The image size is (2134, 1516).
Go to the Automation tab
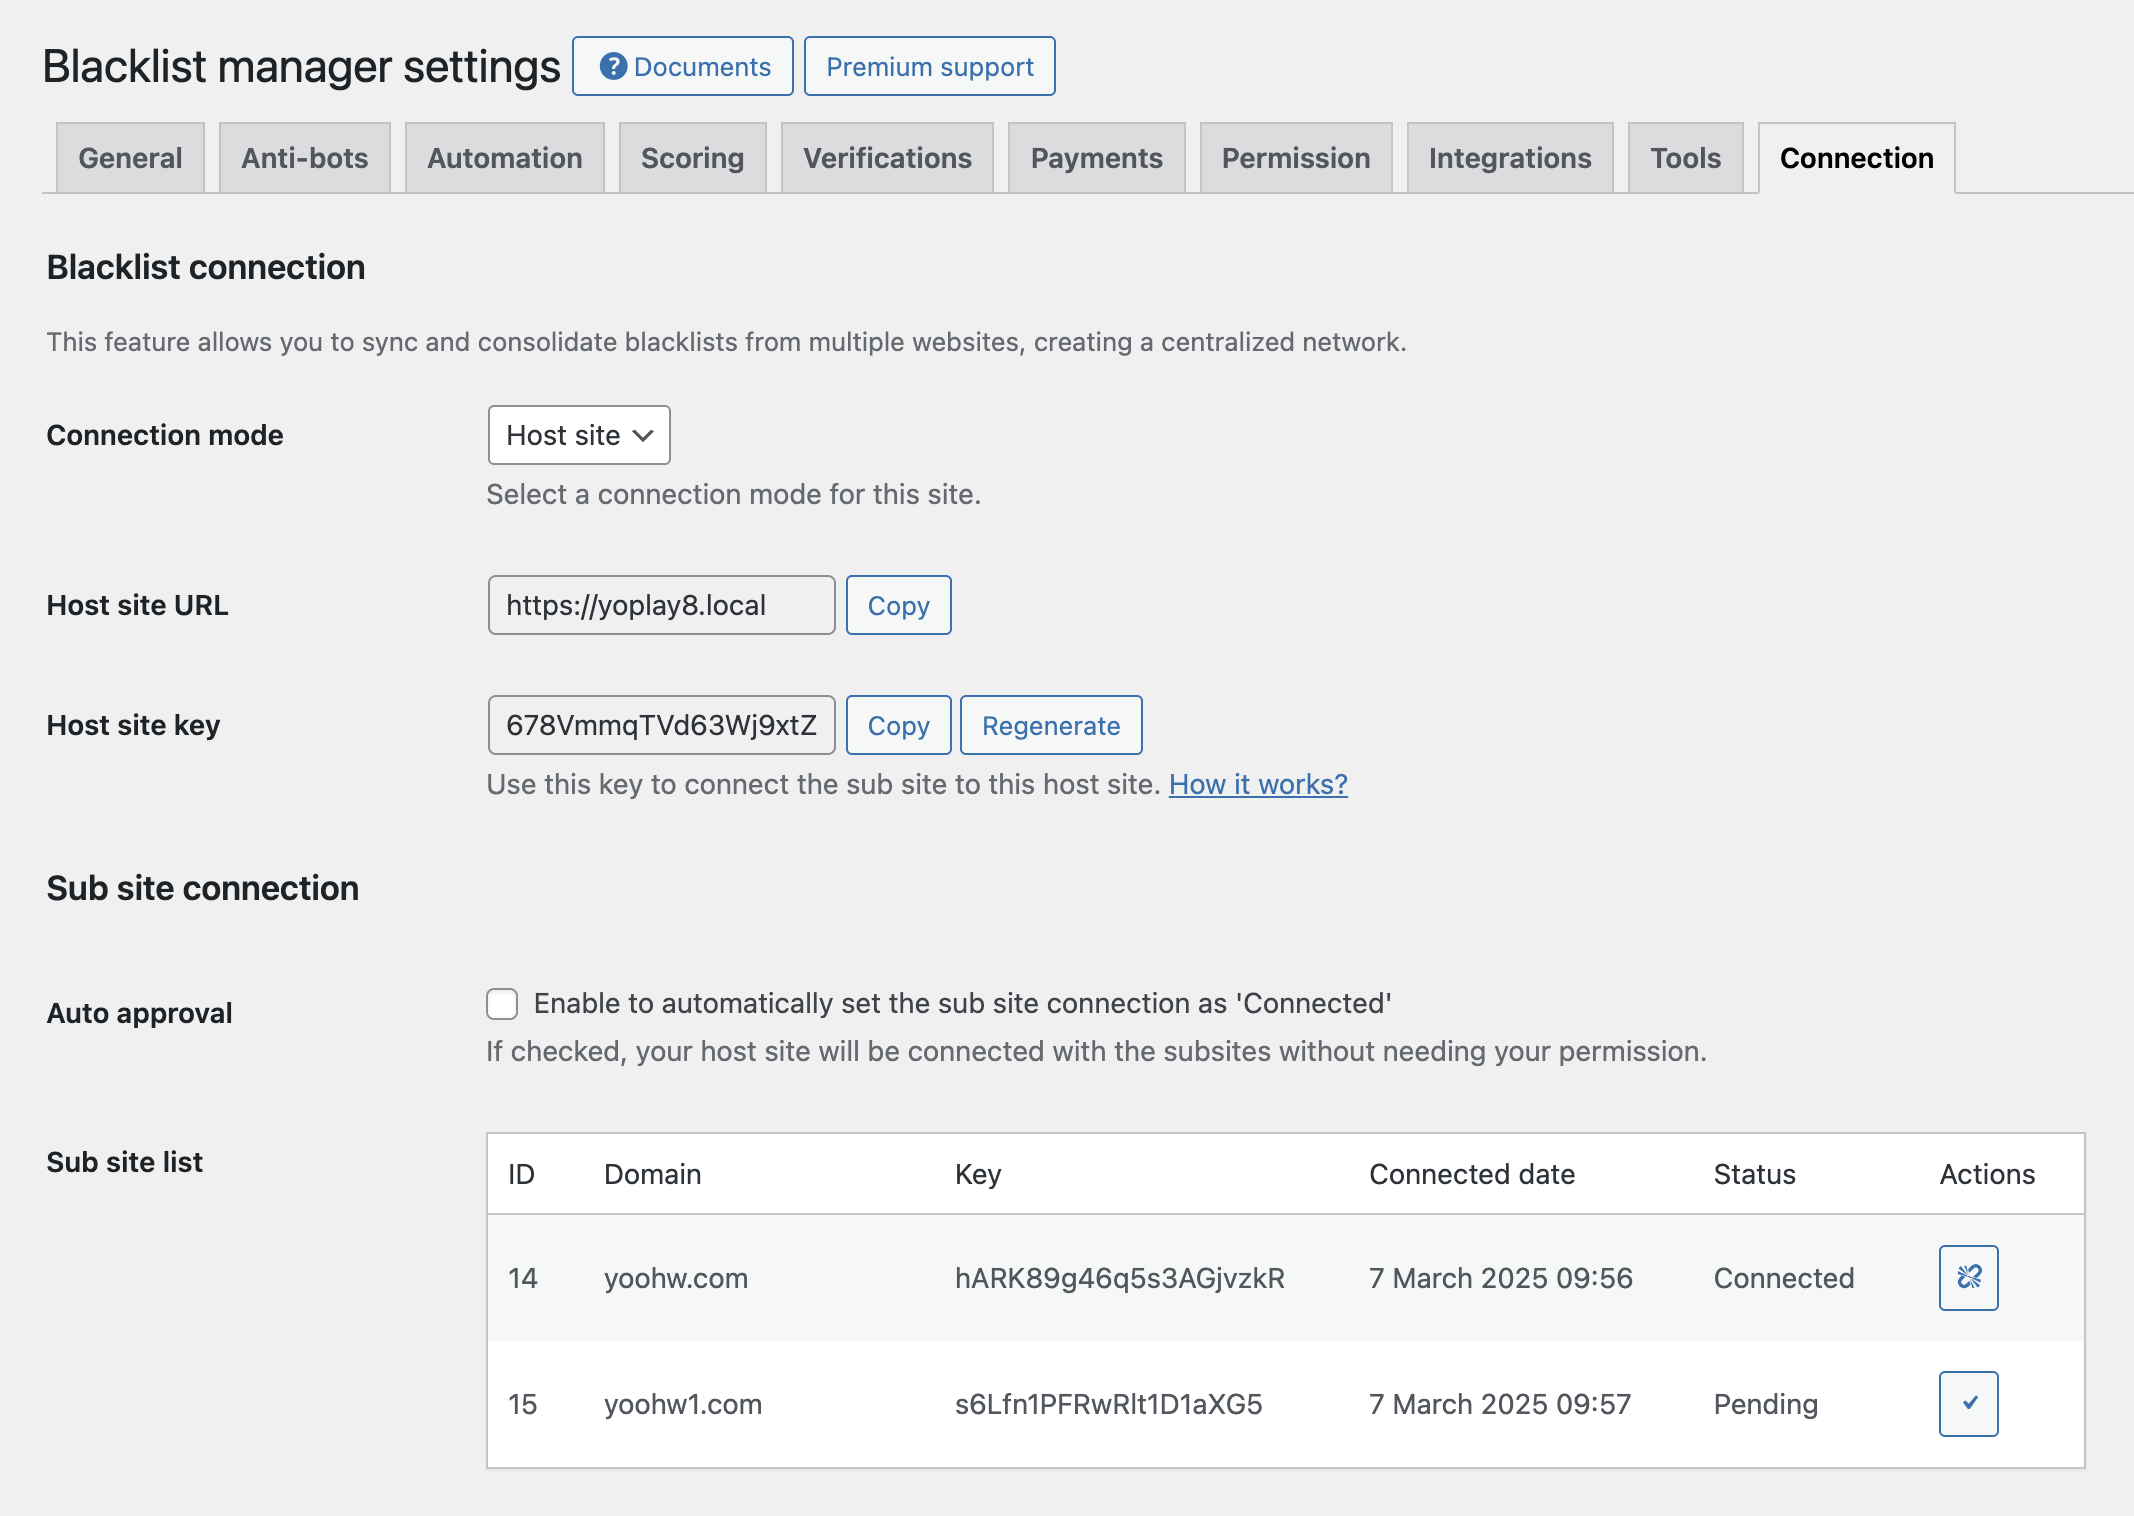click(505, 158)
